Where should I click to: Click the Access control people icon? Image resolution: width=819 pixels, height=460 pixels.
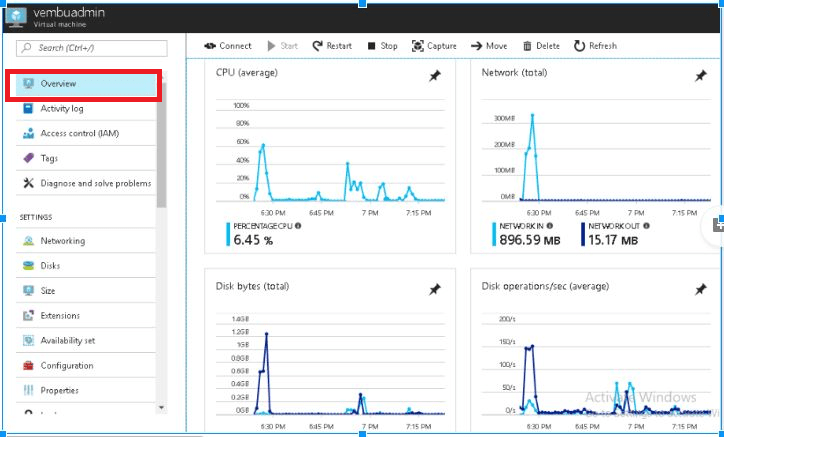28,134
